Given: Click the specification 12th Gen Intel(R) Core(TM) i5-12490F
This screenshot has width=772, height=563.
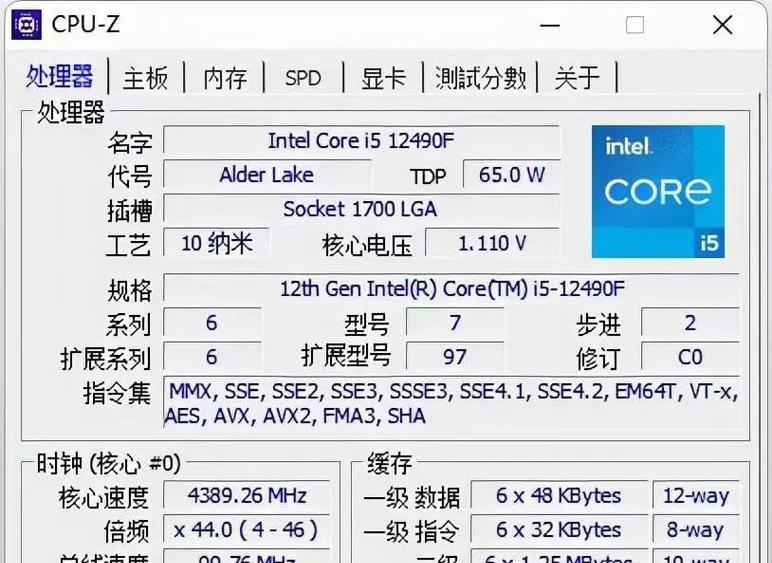Looking at the screenshot, I should pyautogui.click(x=451, y=288).
